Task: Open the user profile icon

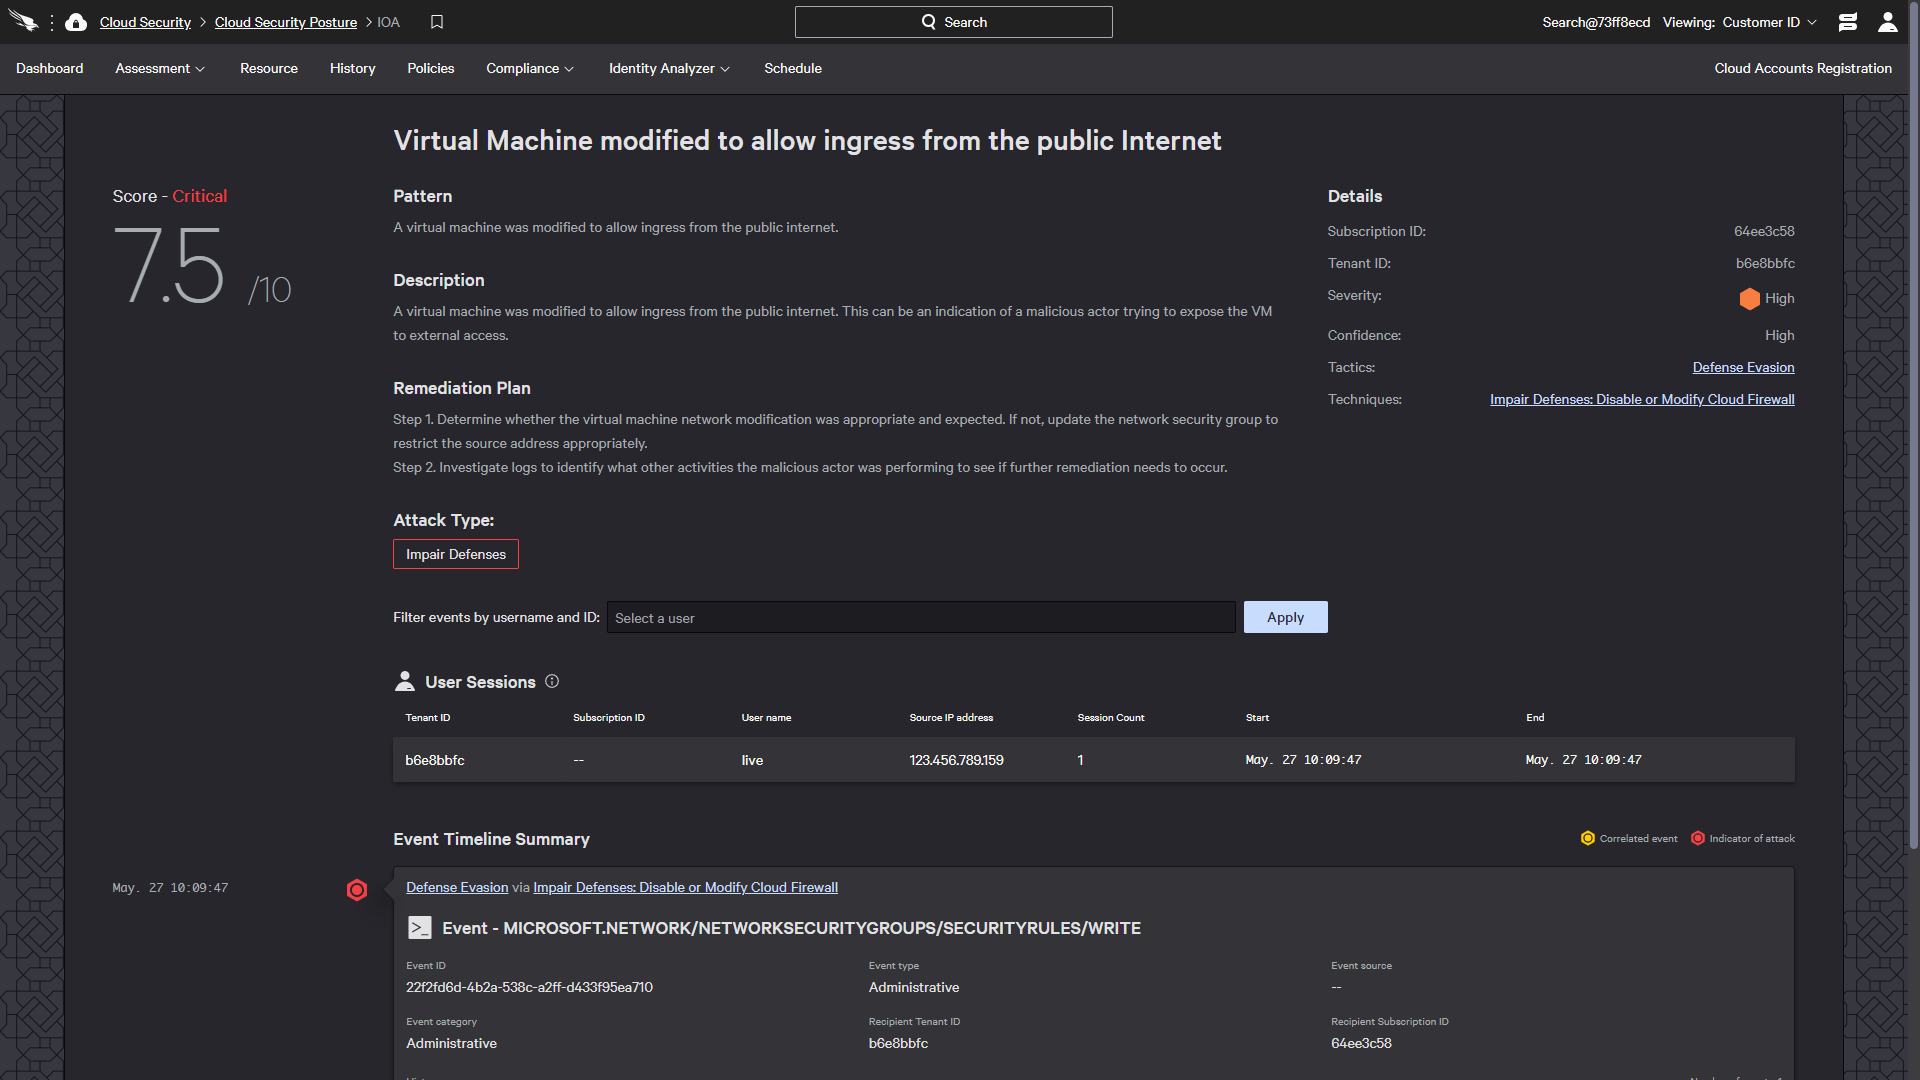Action: 1888,22
